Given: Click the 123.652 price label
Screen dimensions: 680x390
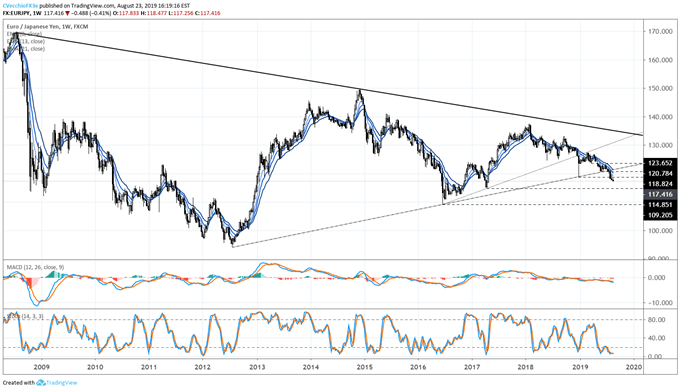Looking at the screenshot, I should pos(660,163).
